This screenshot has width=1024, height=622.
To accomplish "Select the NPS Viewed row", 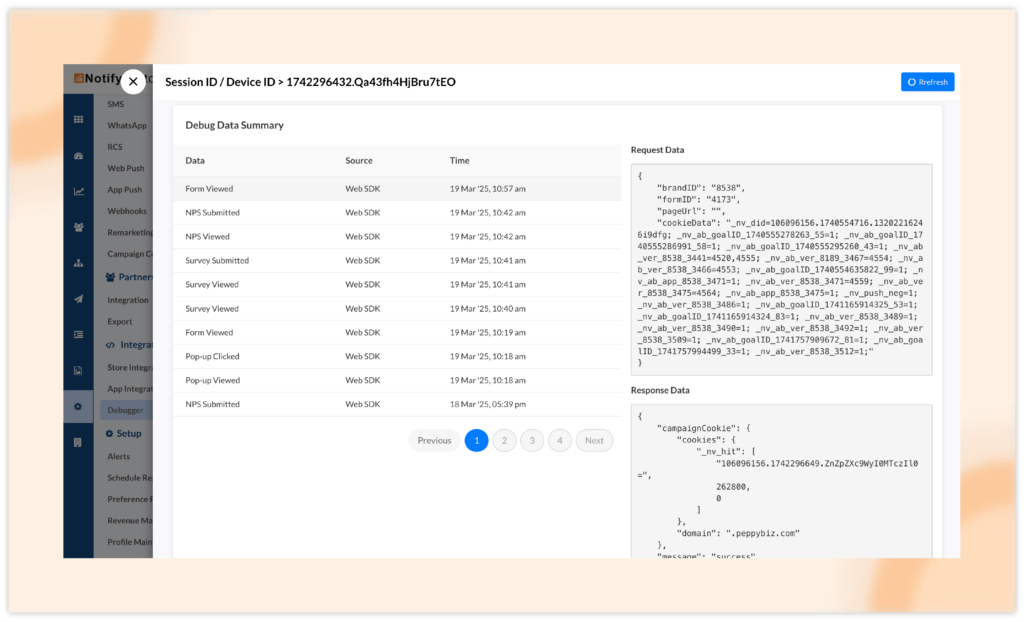I will point(397,237).
